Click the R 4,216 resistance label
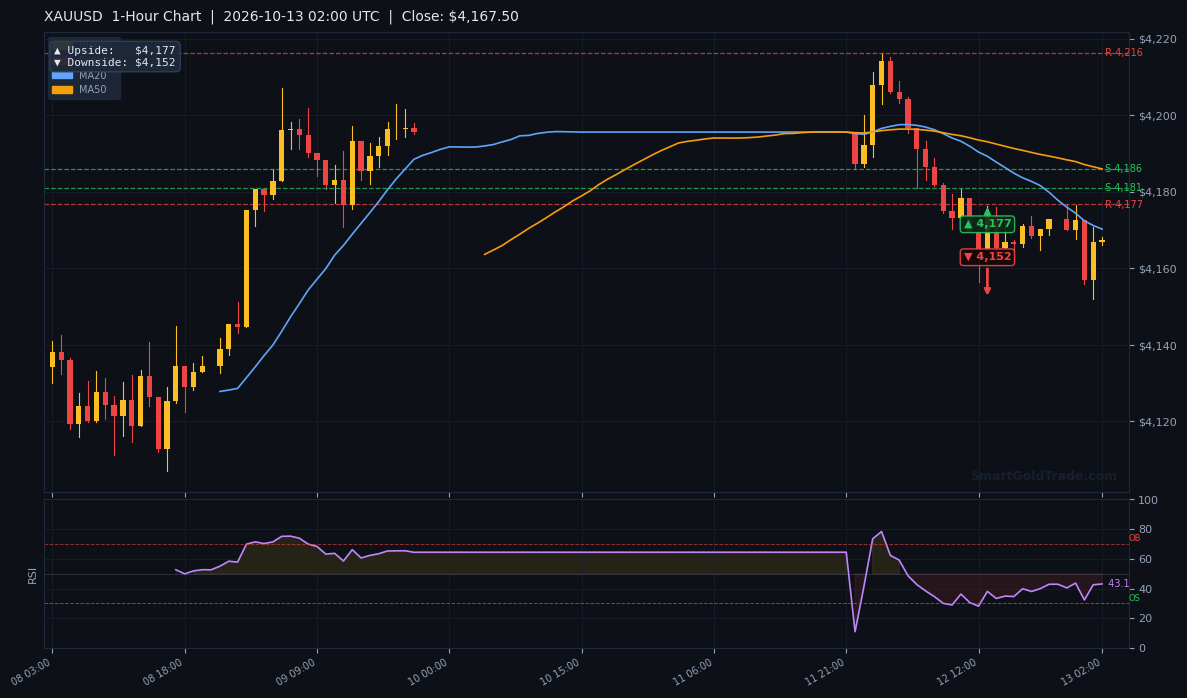The height and width of the screenshot is (698, 1187). (1123, 53)
